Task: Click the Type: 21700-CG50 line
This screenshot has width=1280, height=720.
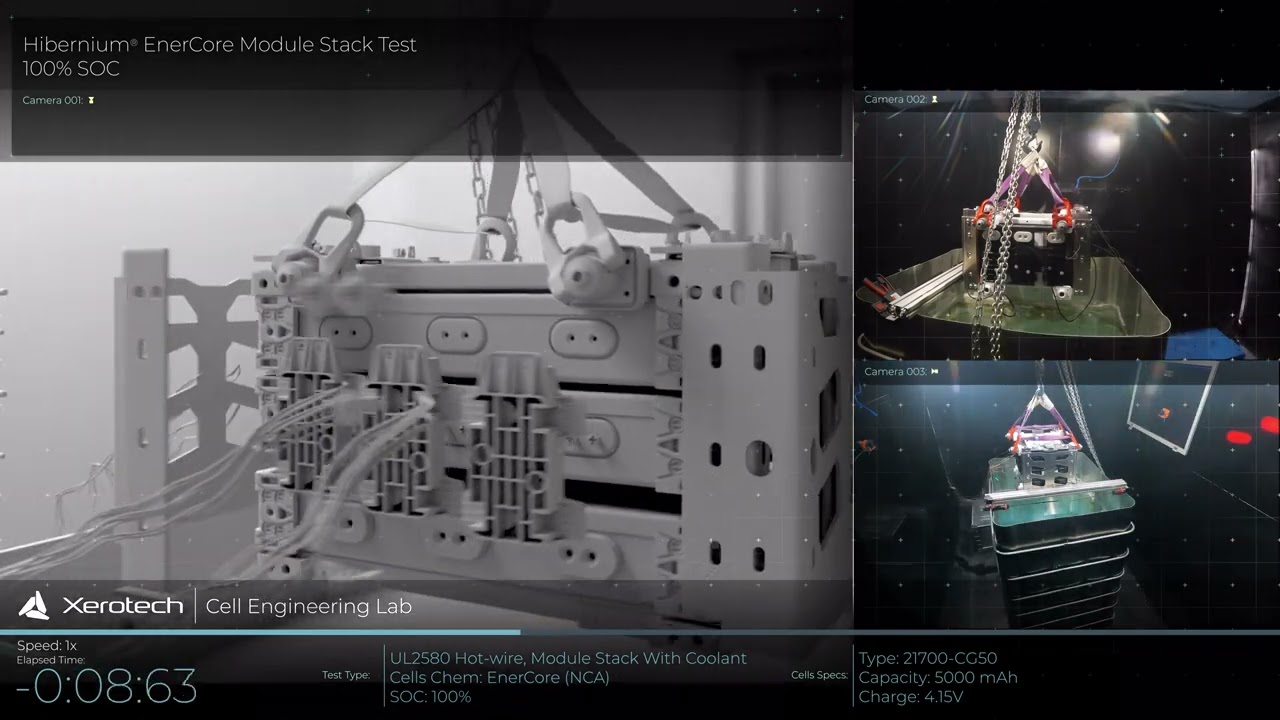Action: [928, 658]
